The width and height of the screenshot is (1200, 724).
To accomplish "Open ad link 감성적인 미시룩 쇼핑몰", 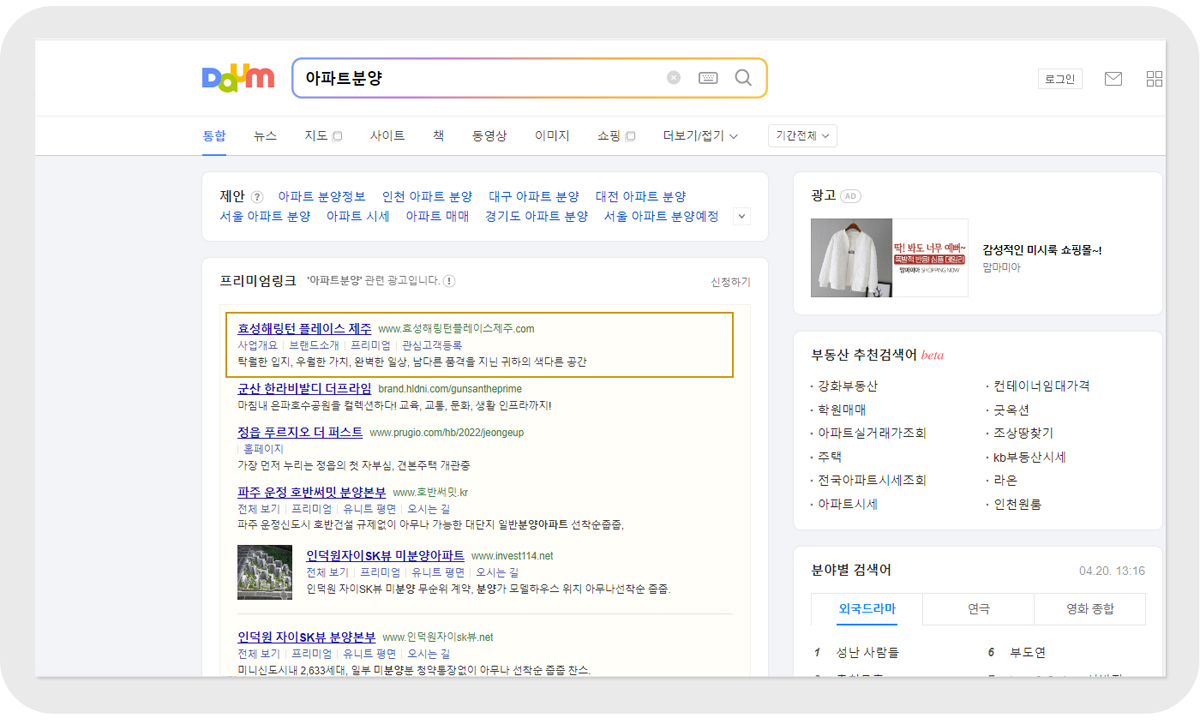I will pyautogui.click(x=1042, y=250).
